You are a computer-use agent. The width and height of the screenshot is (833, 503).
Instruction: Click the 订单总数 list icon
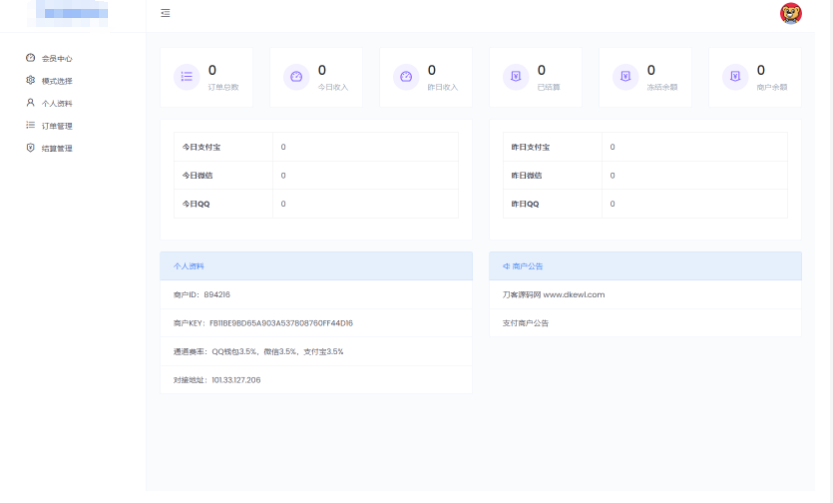coord(186,77)
